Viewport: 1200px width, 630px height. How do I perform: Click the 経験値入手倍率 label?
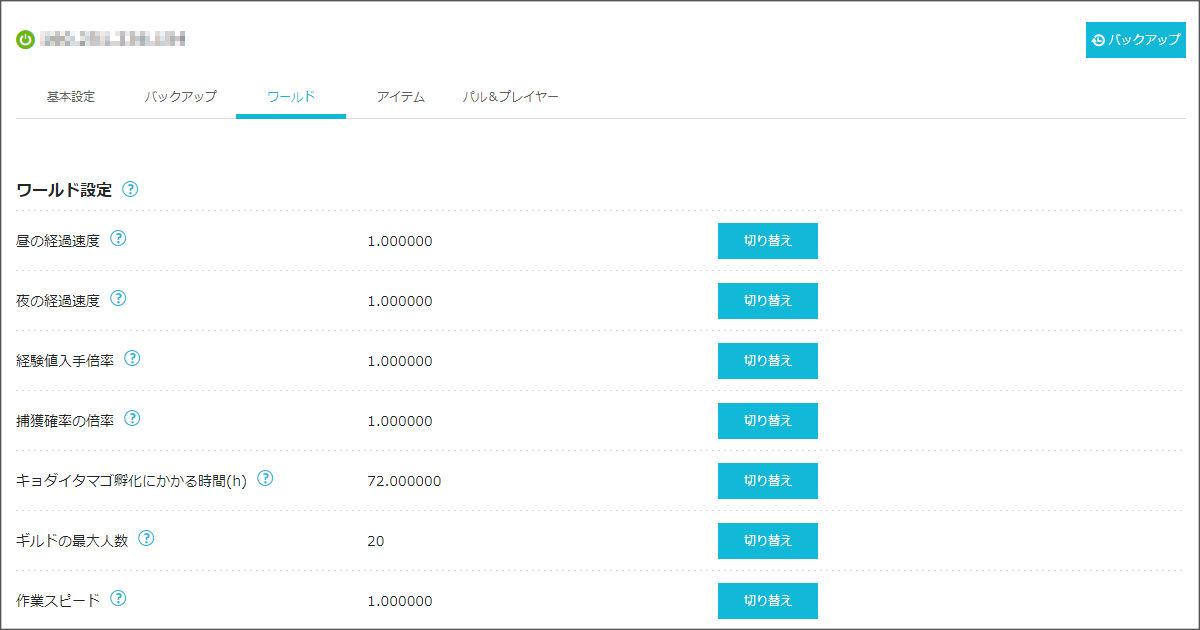[x=65, y=361]
